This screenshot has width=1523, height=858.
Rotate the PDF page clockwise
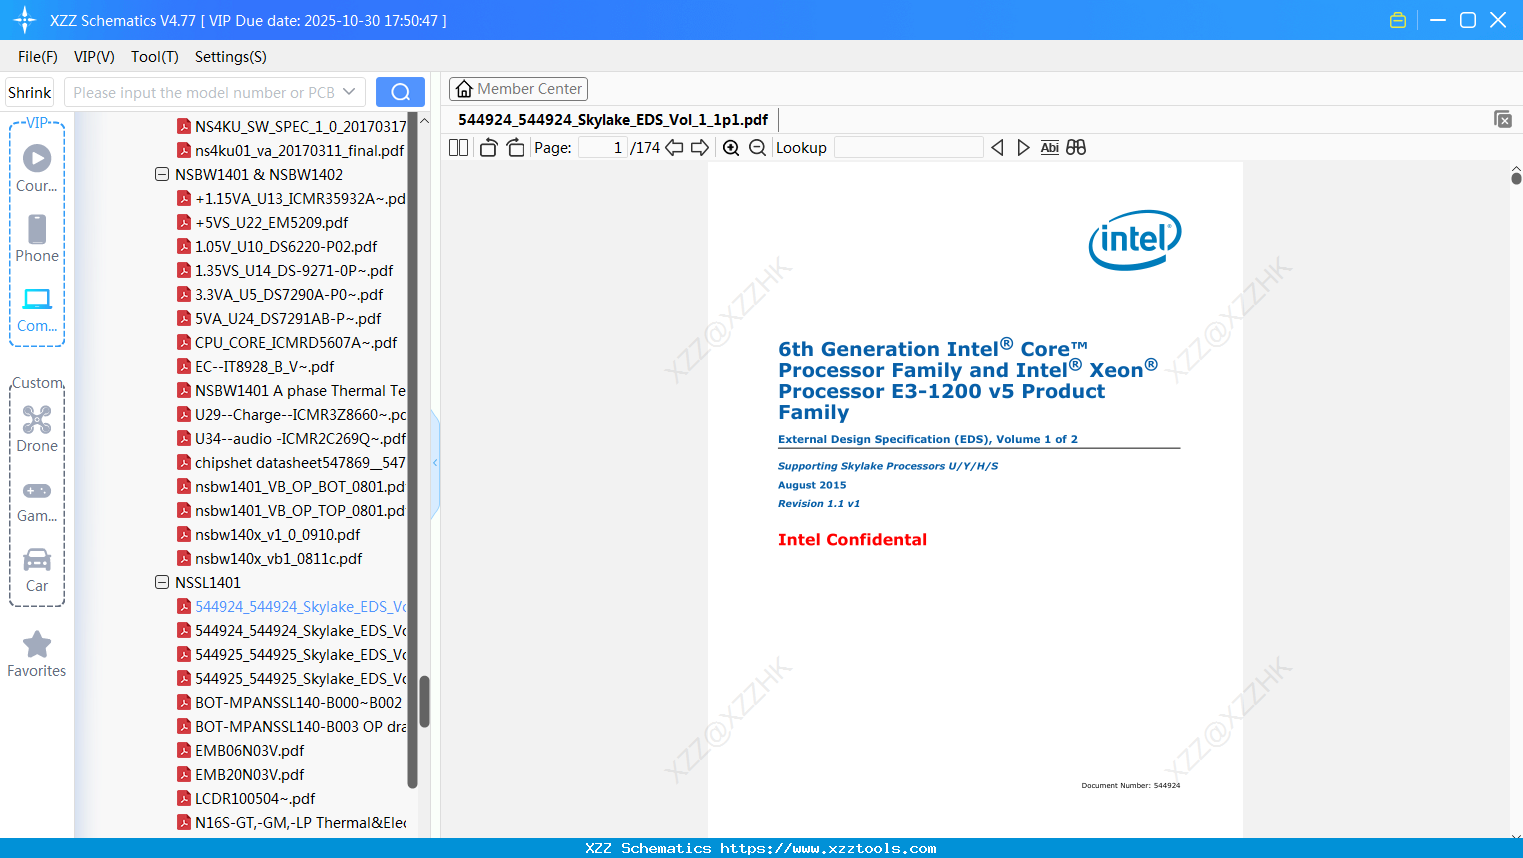515,147
